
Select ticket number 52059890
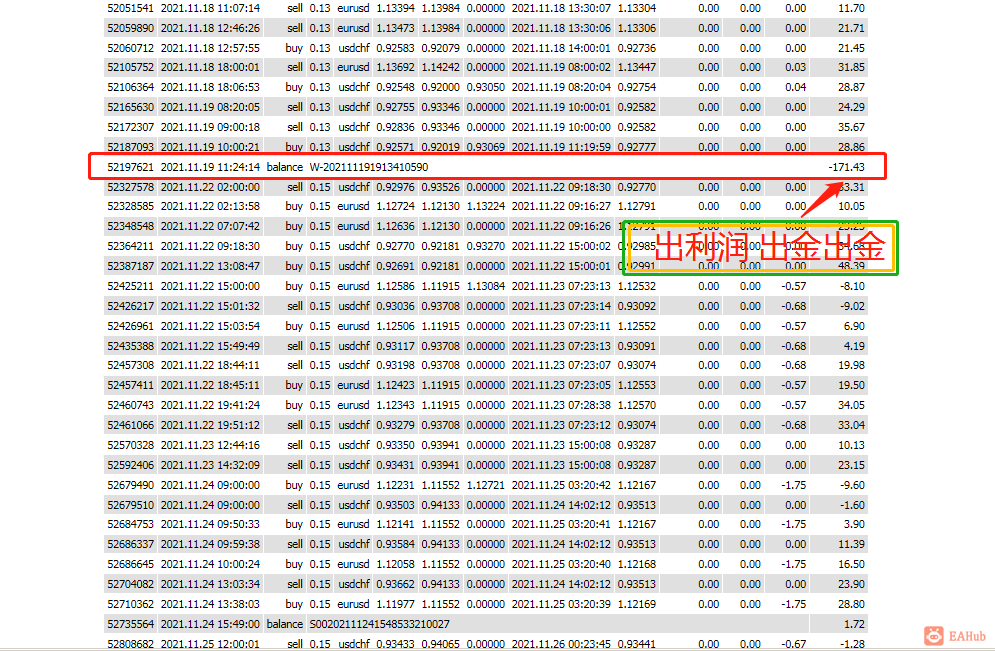click(x=130, y=28)
